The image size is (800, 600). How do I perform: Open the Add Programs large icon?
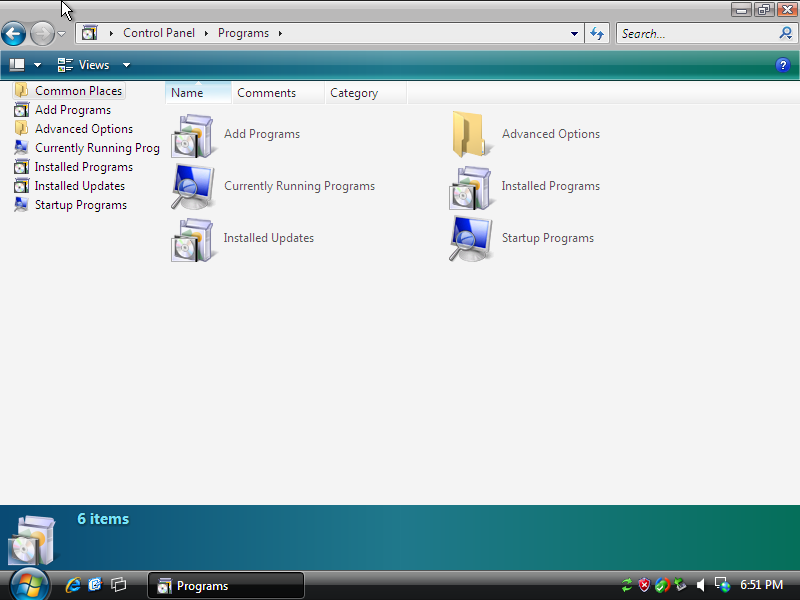point(192,135)
